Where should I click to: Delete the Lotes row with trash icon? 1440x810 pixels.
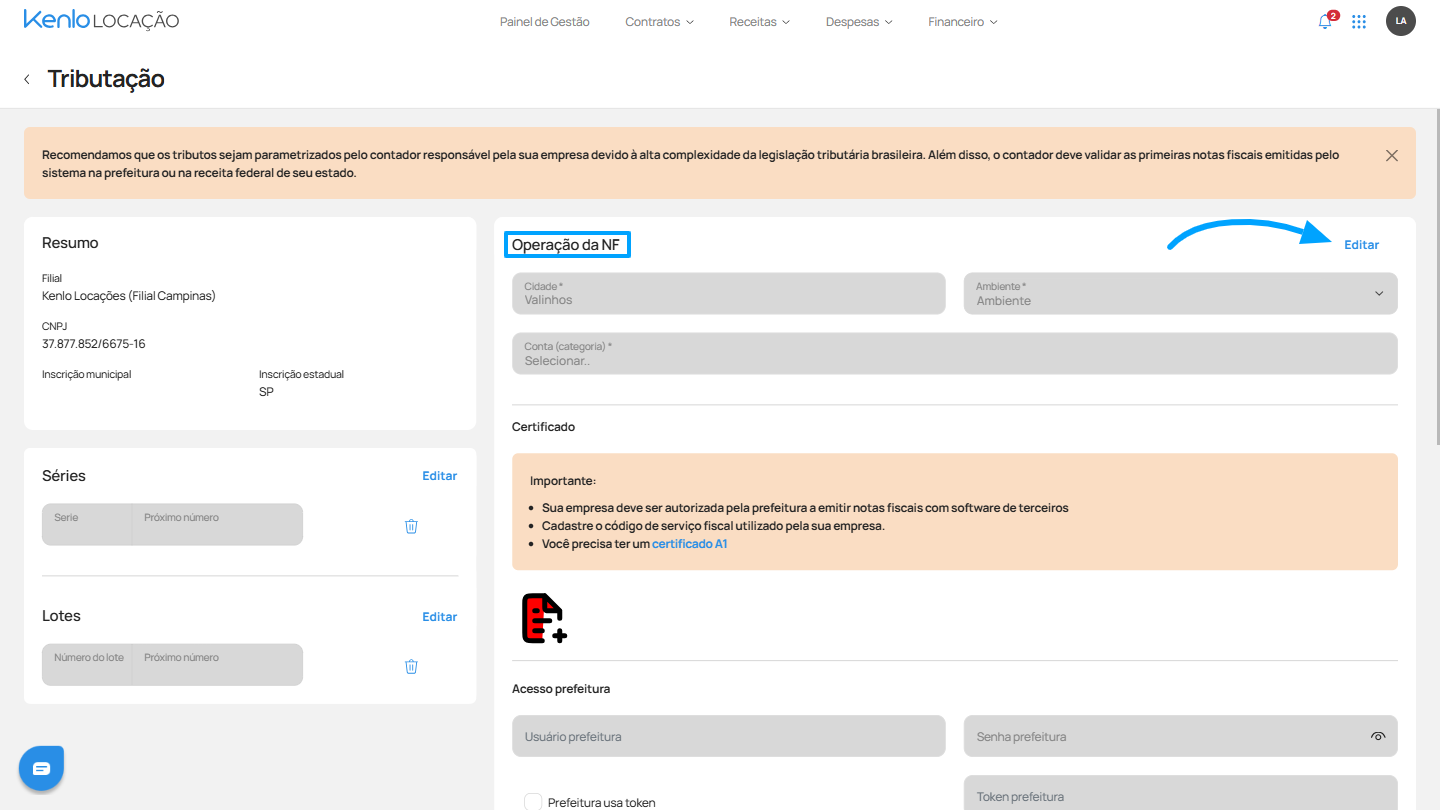(x=411, y=666)
